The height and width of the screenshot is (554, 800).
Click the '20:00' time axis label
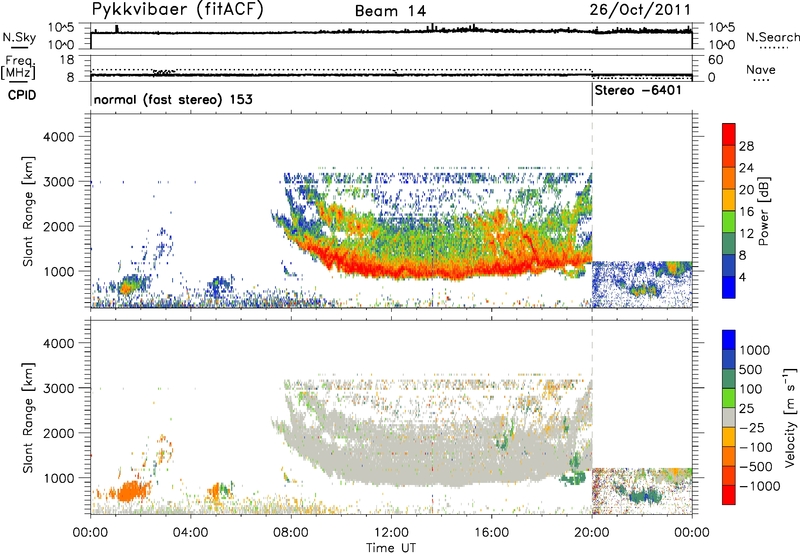point(592,533)
